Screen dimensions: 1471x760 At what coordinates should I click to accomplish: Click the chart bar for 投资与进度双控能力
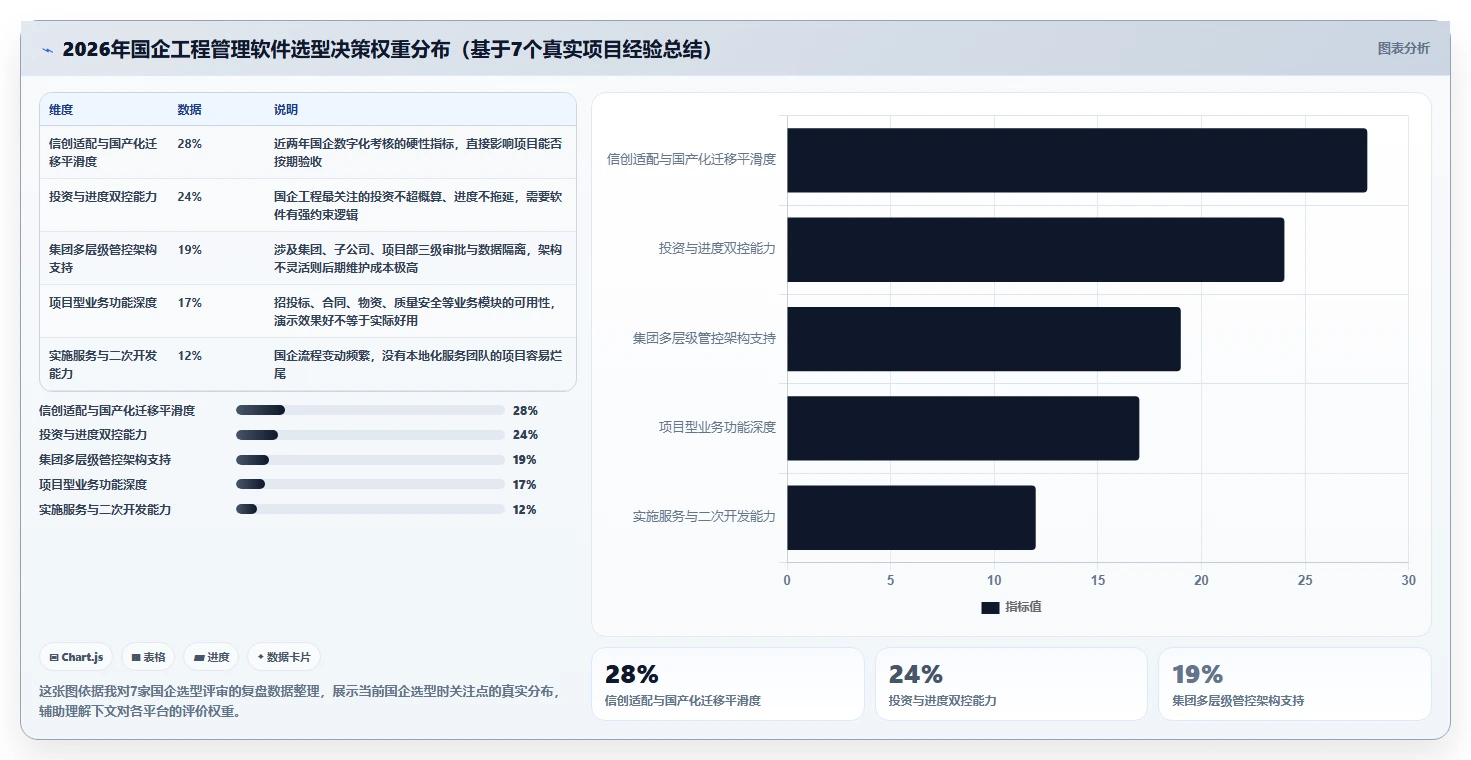(x=1035, y=249)
